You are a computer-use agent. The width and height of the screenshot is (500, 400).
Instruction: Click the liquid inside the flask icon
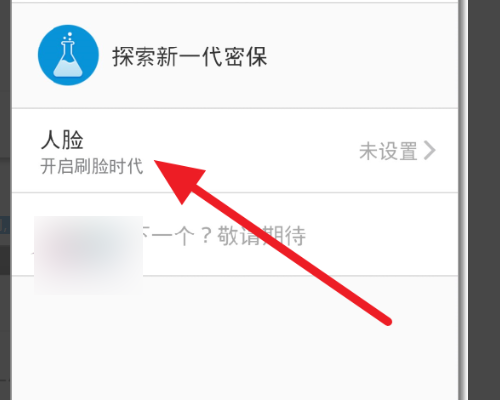coord(68,68)
